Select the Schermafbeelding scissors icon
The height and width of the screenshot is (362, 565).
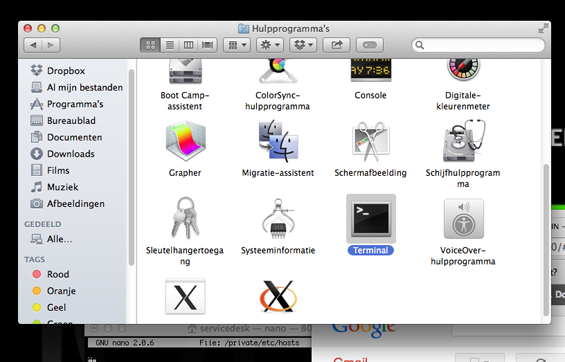(x=371, y=141)
